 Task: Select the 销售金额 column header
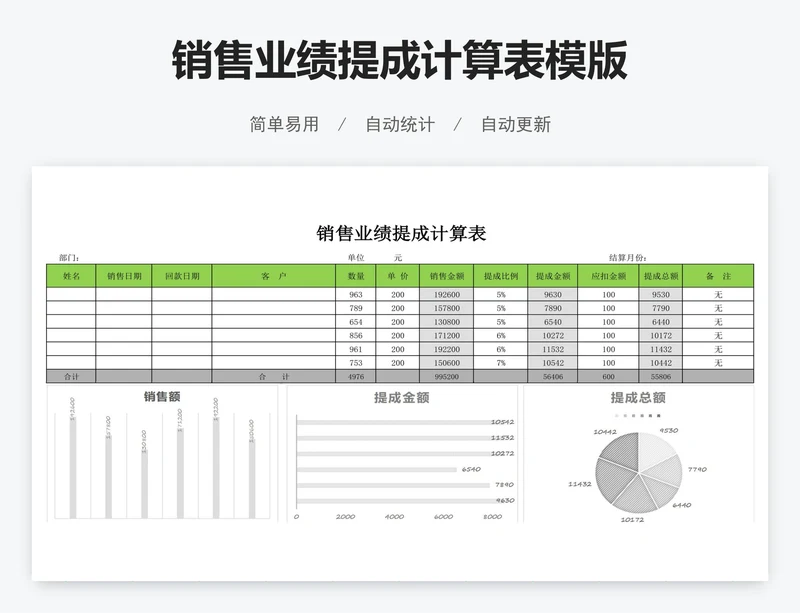(x=446, y=276)
